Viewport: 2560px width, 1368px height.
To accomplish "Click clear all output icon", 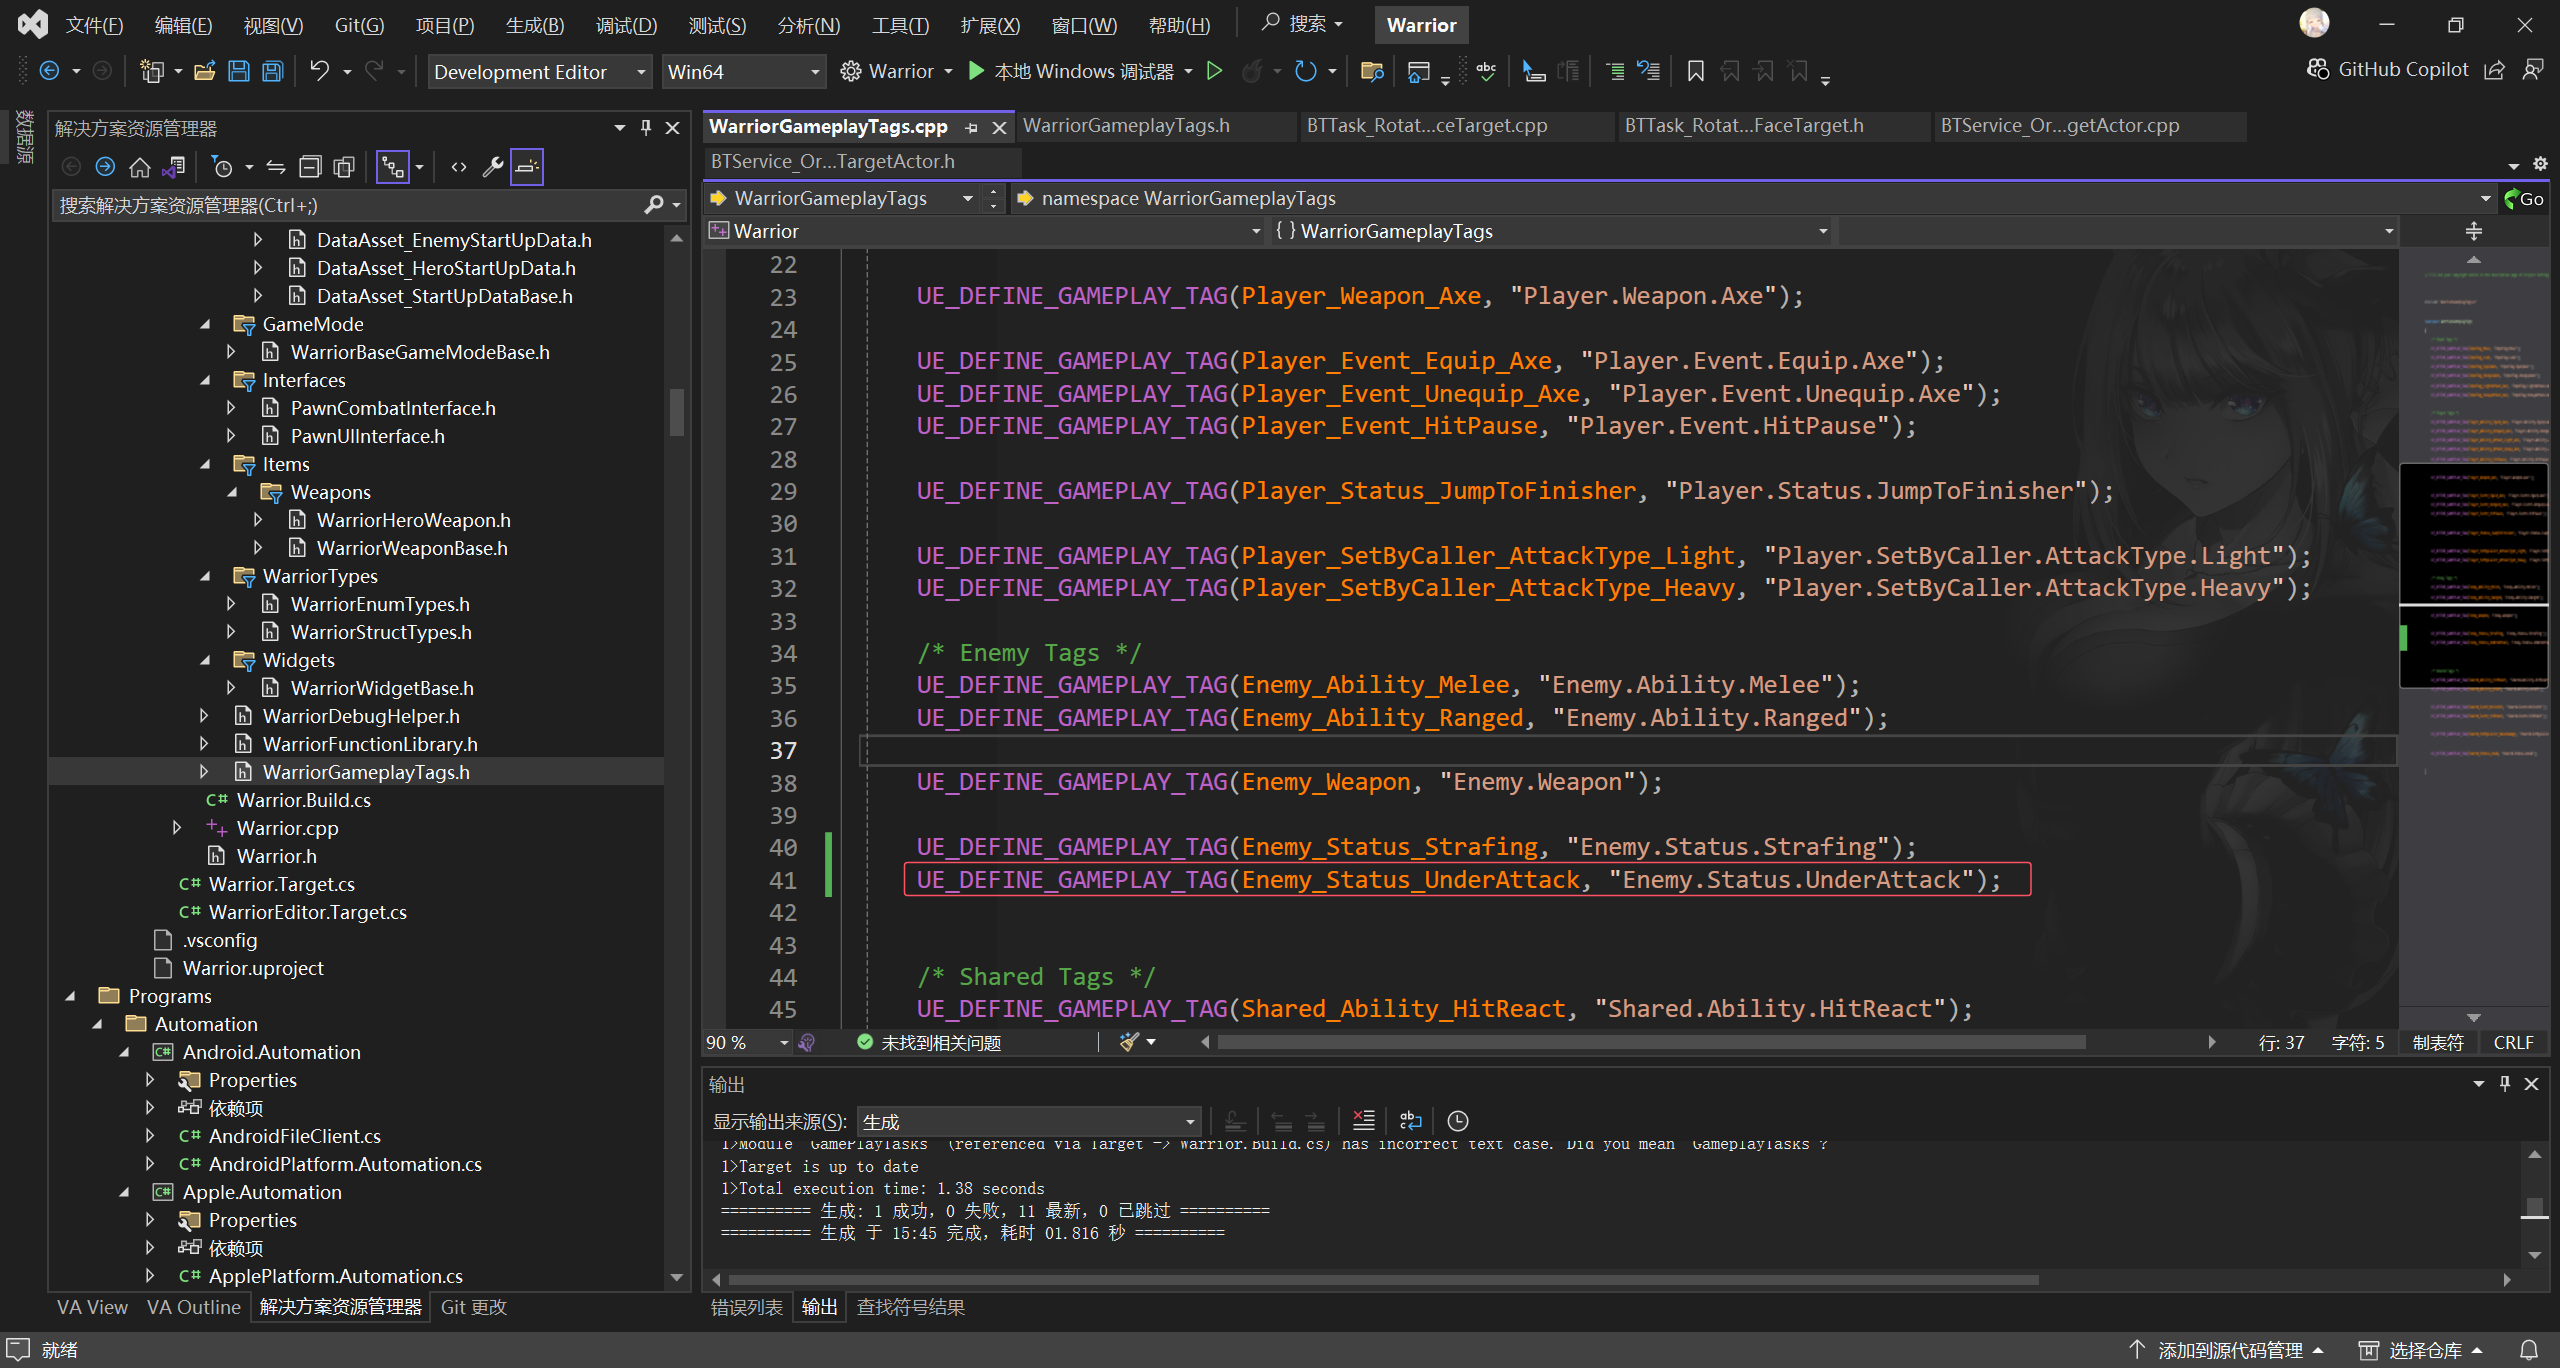I will coord(1363,1121).
